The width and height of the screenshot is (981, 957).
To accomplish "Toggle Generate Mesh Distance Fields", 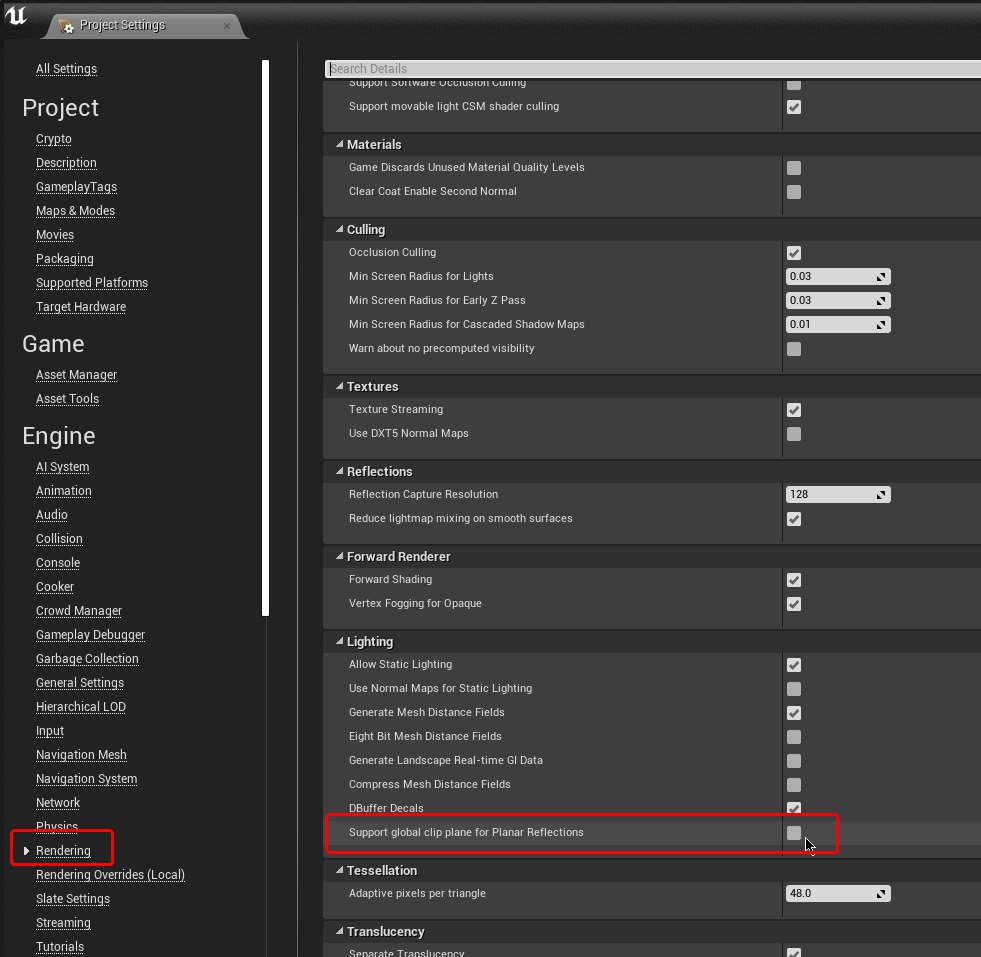I will [794, 713].
